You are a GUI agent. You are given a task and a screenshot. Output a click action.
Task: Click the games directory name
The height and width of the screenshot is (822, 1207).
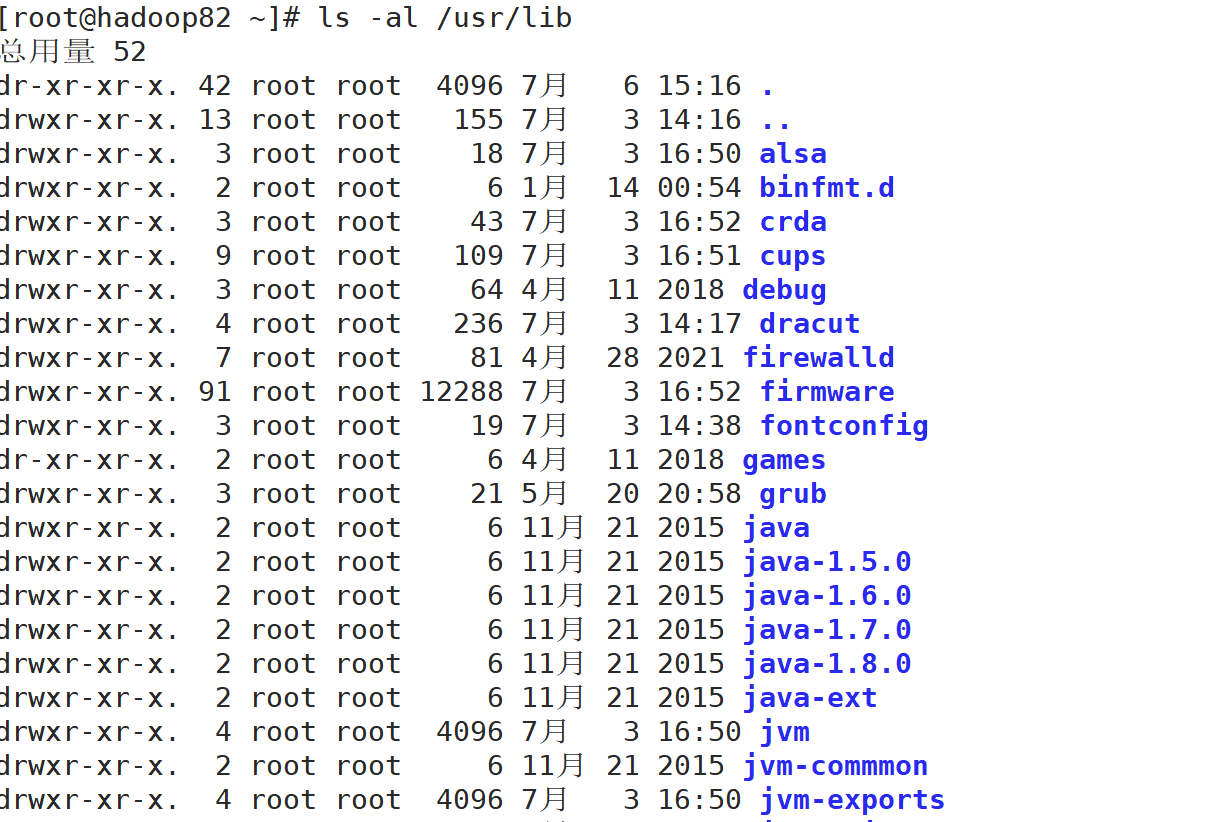[784, 460]
